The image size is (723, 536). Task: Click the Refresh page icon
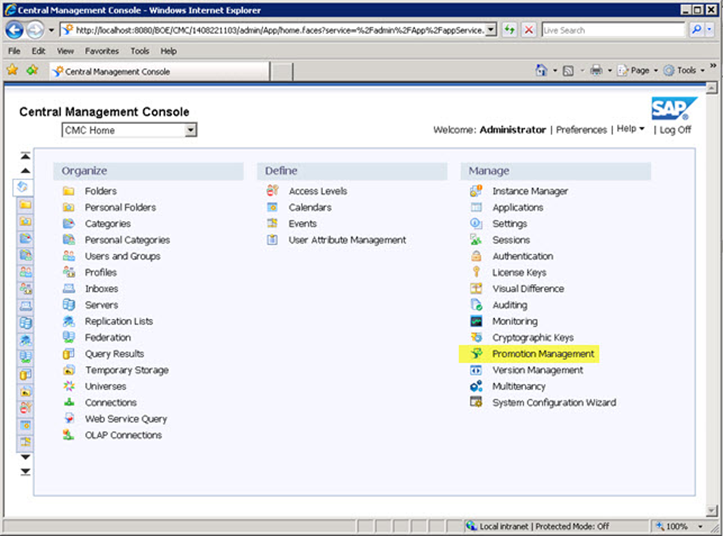pyautogui.click(x=510, y=30)
